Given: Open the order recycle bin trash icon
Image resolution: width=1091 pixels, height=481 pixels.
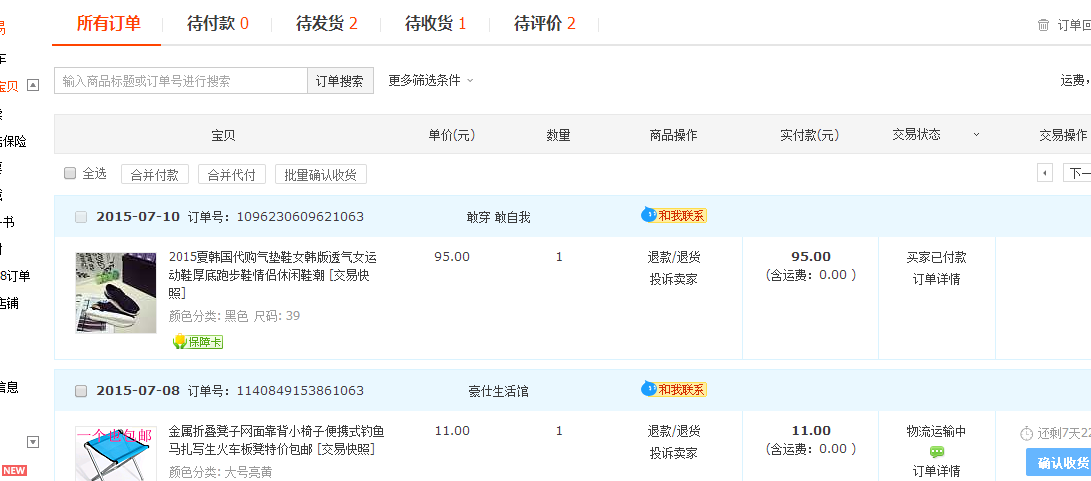Looking at the screenshot, I should [x=1044, y=25].
